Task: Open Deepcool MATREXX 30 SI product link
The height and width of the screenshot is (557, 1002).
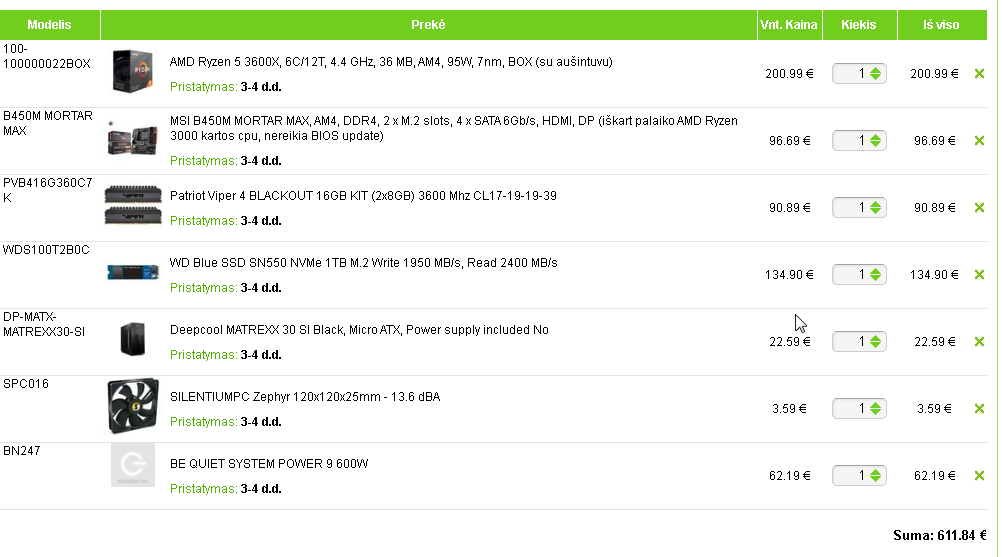Action: coord(359,330)
